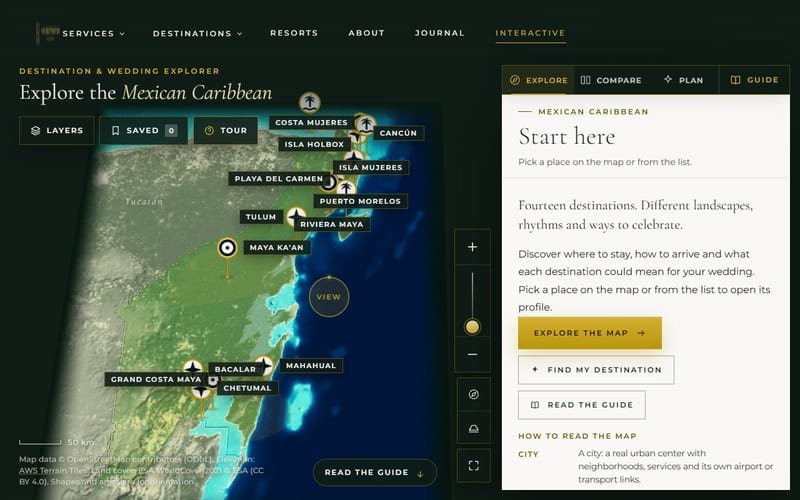Image resolution: width=800 pixels, height=500 pixels.
Task: Click the zoom slider handle
Action: pos(472,327)
